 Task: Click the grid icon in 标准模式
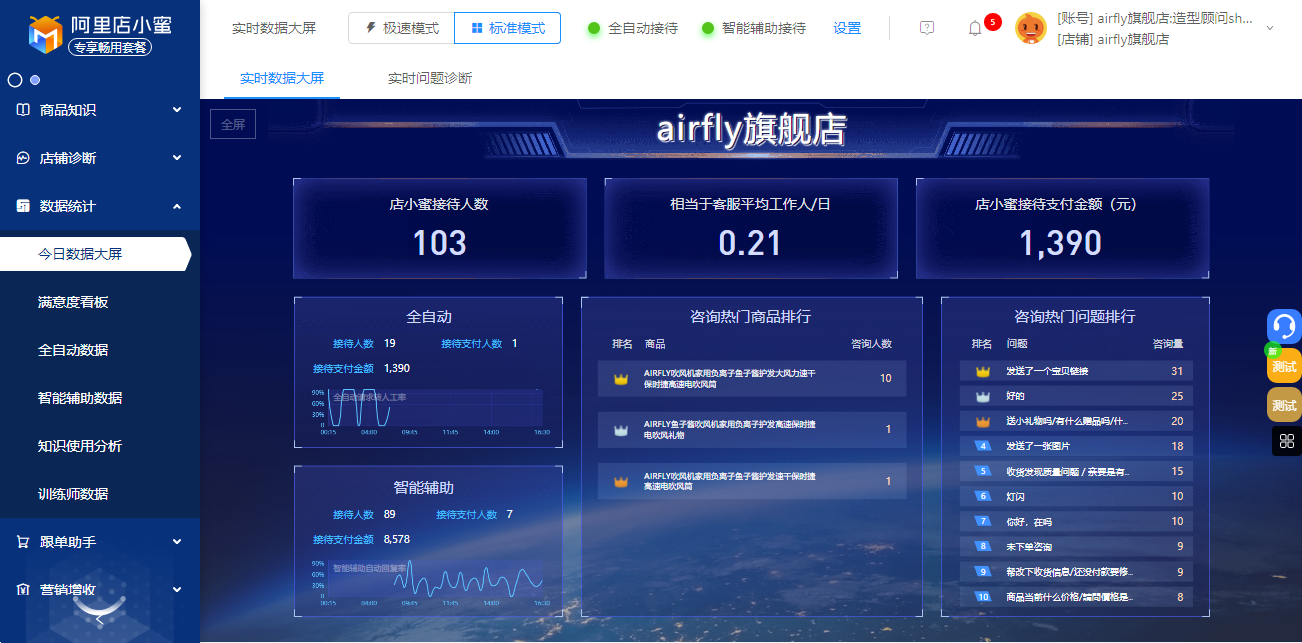[477, 28]
